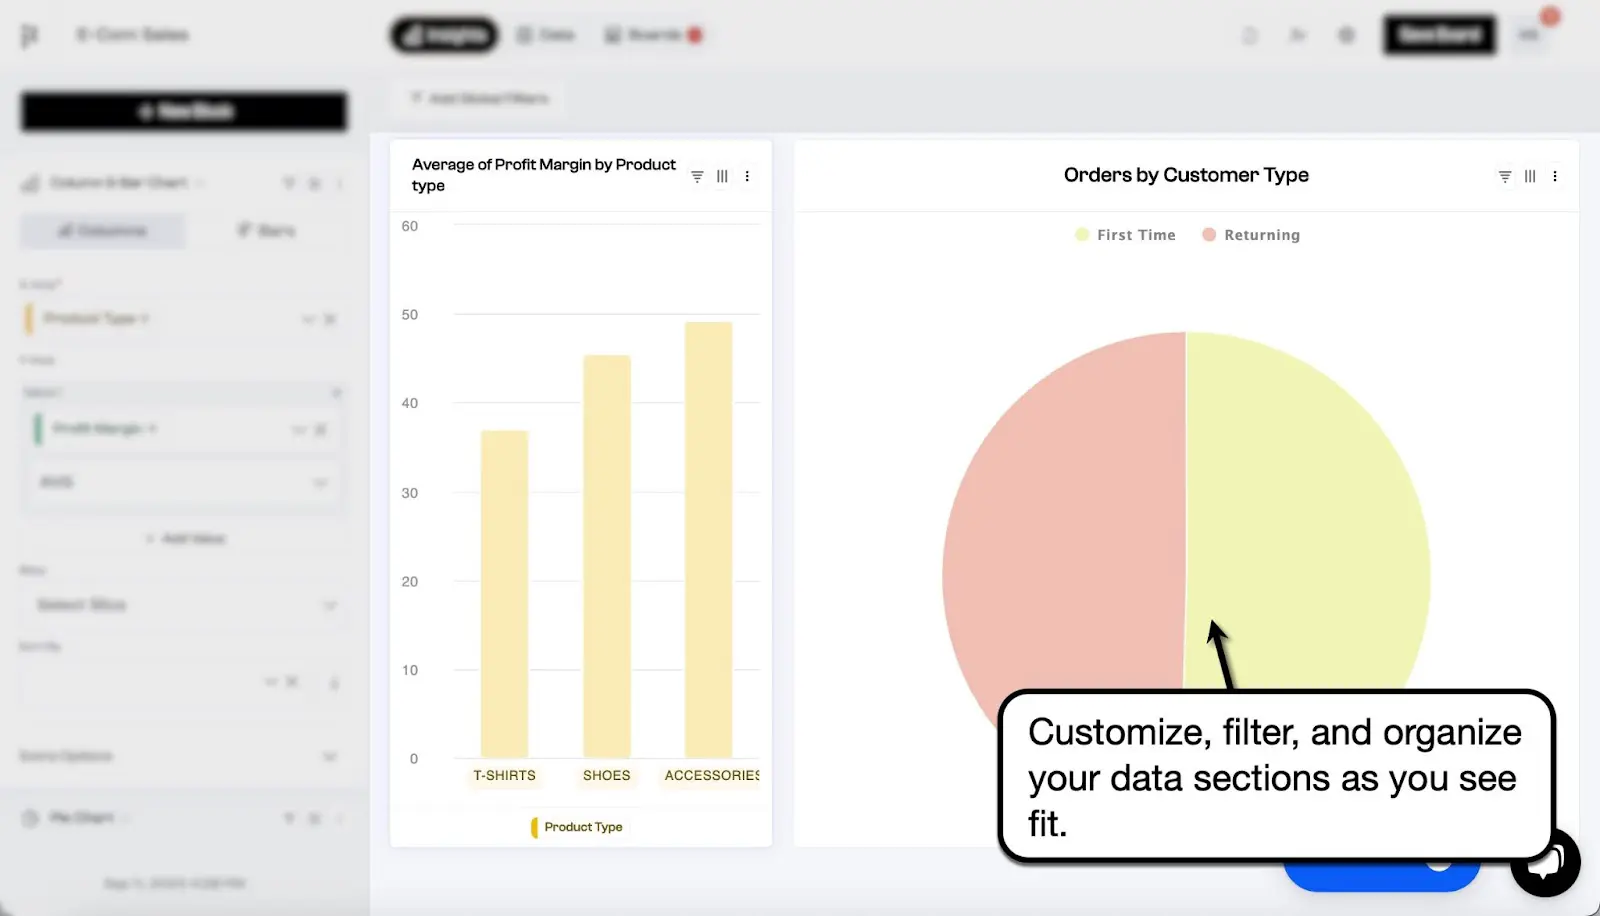Open the three-dot menu on Orders by Customer Type
This screenshot has width=1600, height=916.
(1554, 176)
